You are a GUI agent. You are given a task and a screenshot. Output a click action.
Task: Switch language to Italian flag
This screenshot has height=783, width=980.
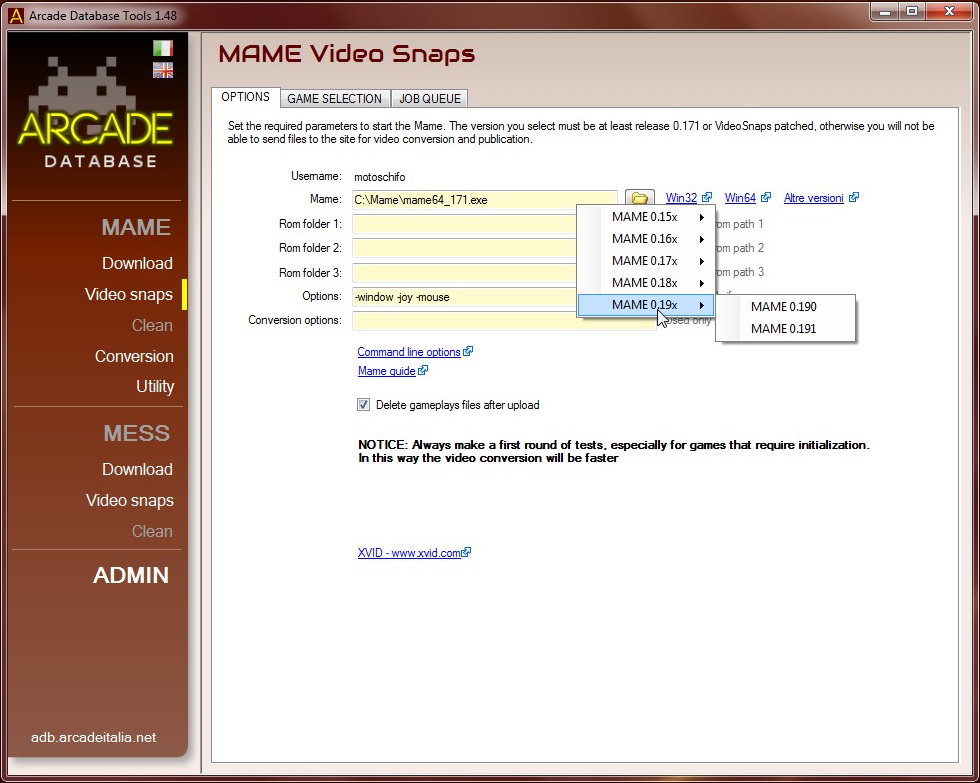pyautogui.click(x=162, y=48)
